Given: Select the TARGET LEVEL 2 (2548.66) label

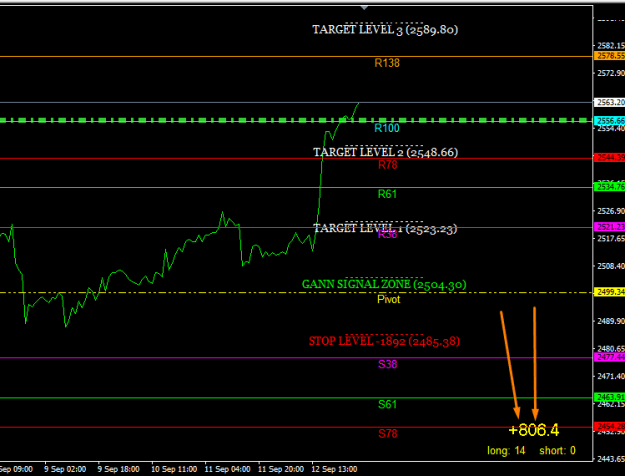Looking at the screenshot, I should click(x=385, y=152).
